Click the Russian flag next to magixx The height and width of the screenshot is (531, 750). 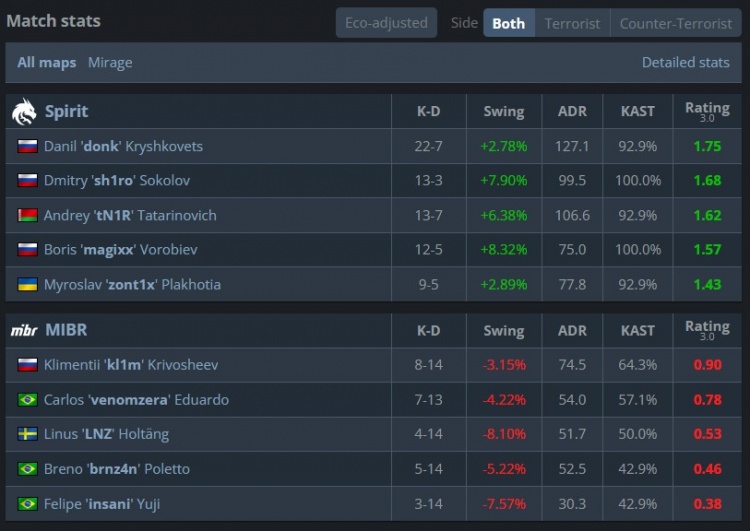click(x=27, y=249)
